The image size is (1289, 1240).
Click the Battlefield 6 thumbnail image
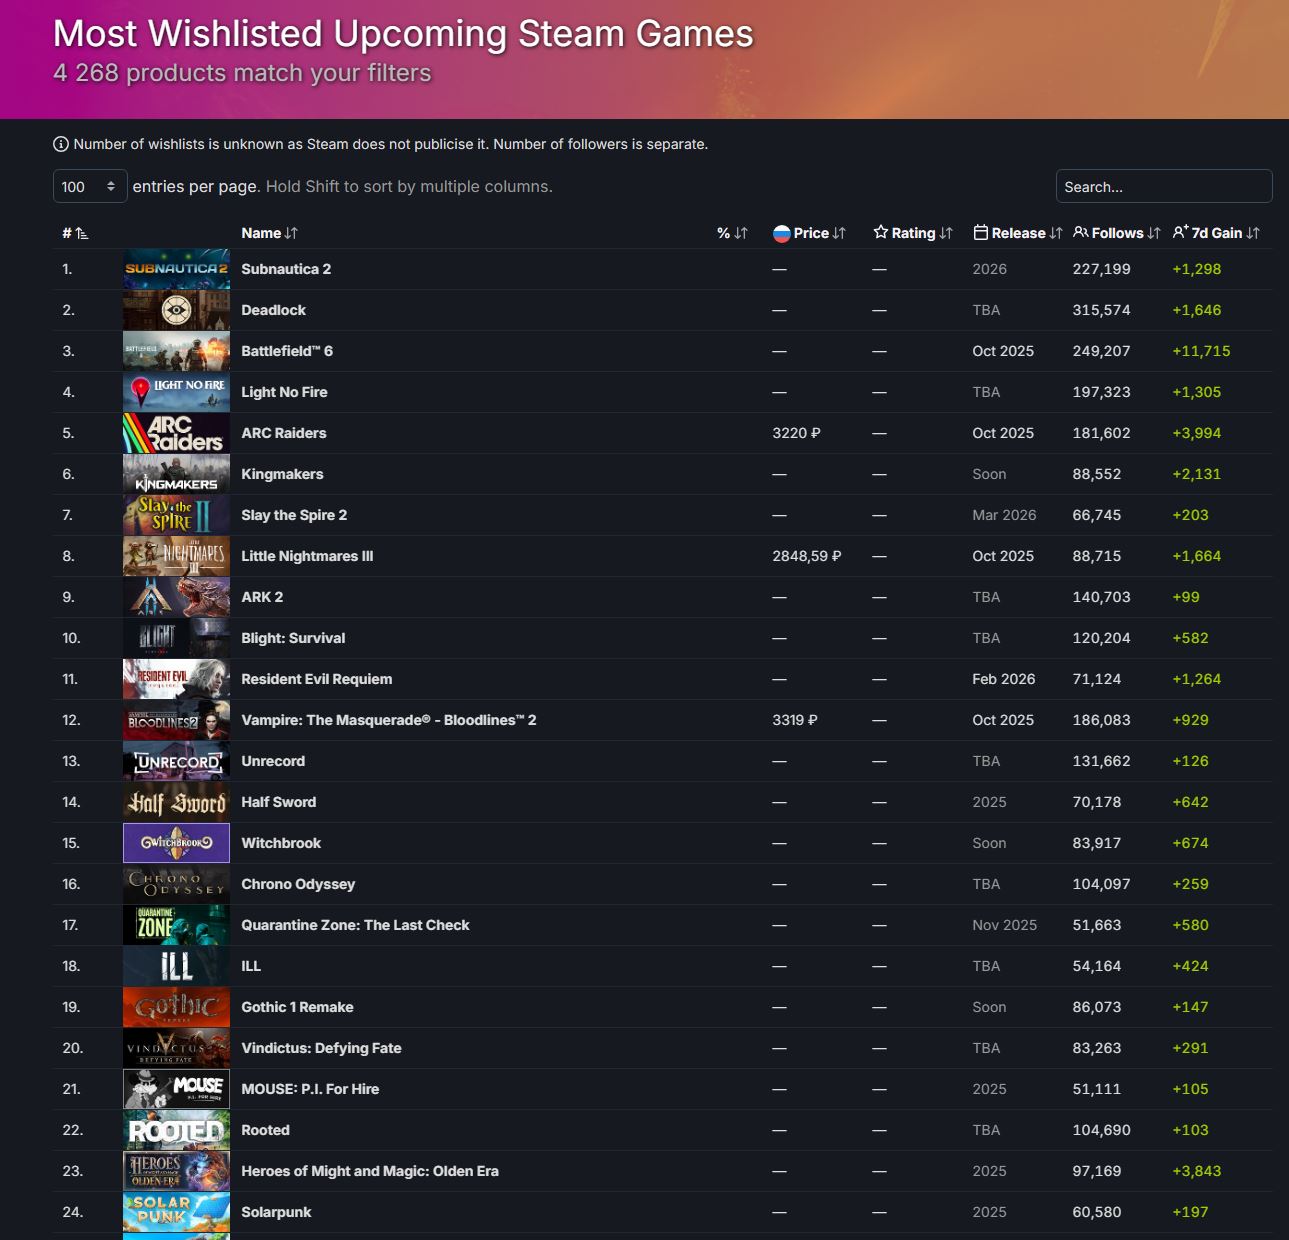click(176, 351)
